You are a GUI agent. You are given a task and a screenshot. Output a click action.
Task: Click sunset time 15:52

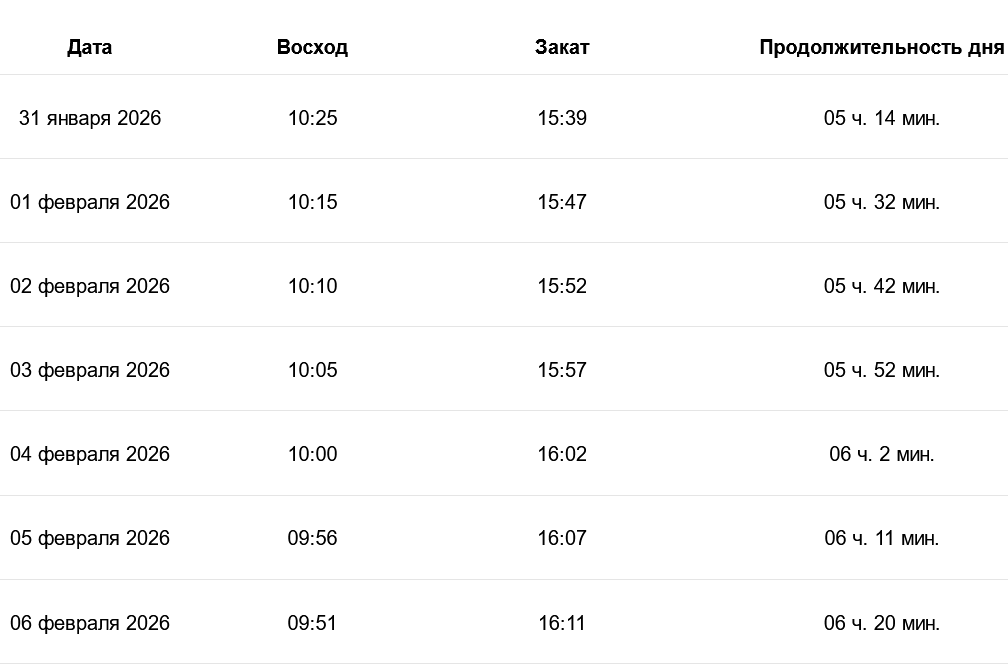click(562, 286)
